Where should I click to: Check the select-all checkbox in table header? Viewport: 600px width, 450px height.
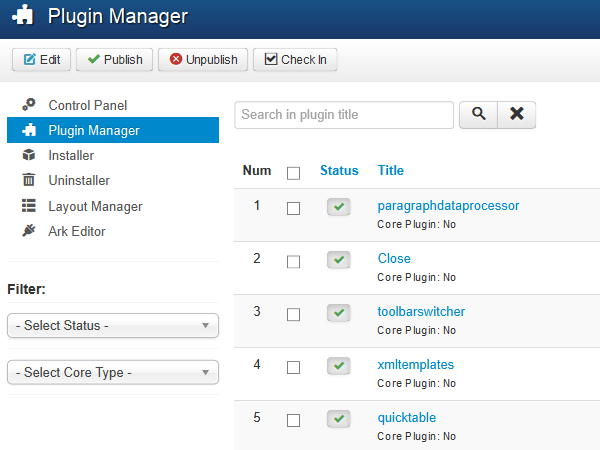tap(293, 173)
